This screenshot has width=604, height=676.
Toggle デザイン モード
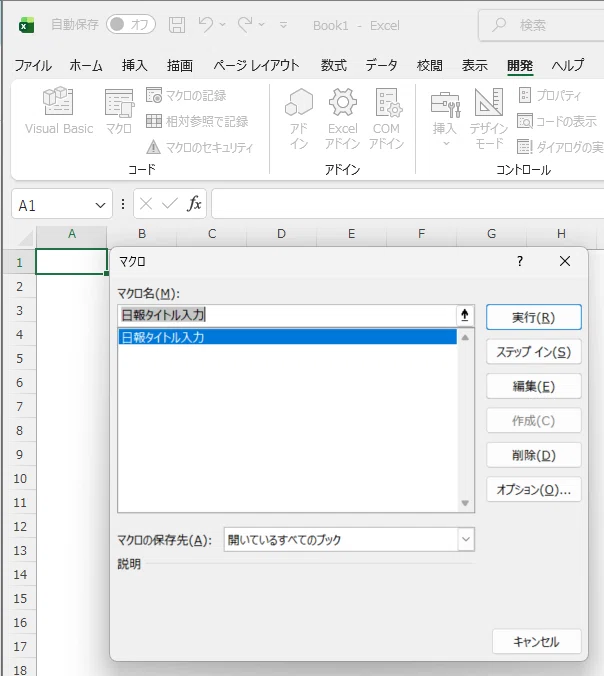488,118
